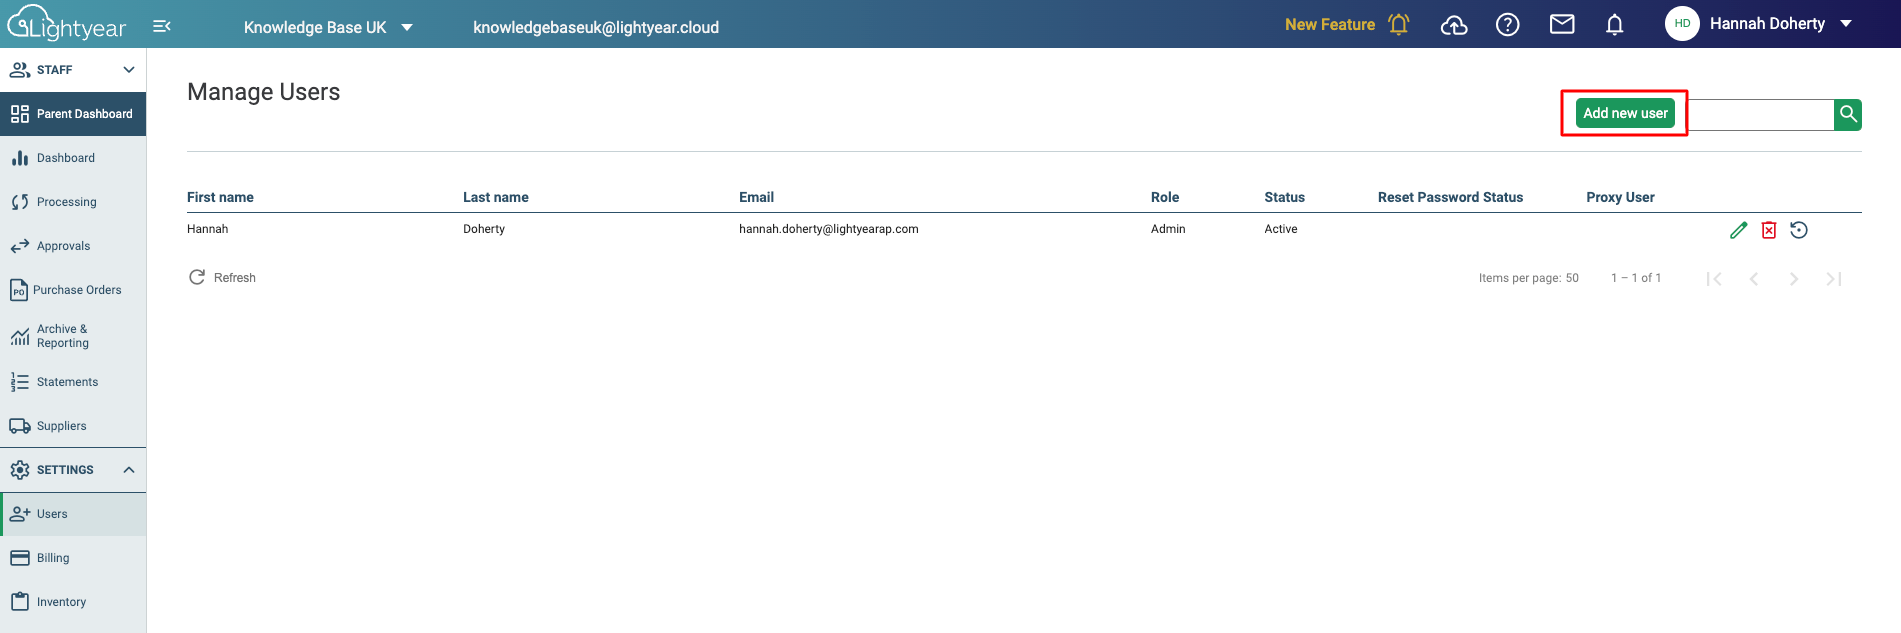The height and width of the screenshot is (633, 1901).
Task: Open the Knowledge Base UK company dropdown
Action: pos(328,27)
